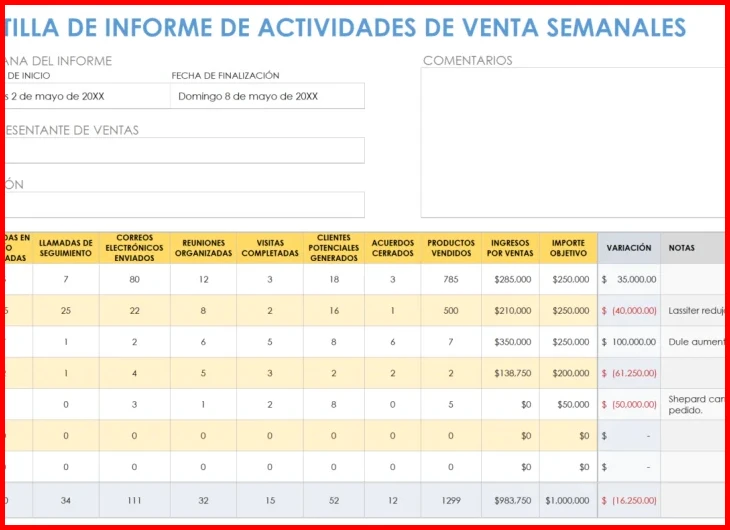This screenshot has height=530, width=730.
Task: Click the cell with 18 potential clients
Action: point(334,279)
